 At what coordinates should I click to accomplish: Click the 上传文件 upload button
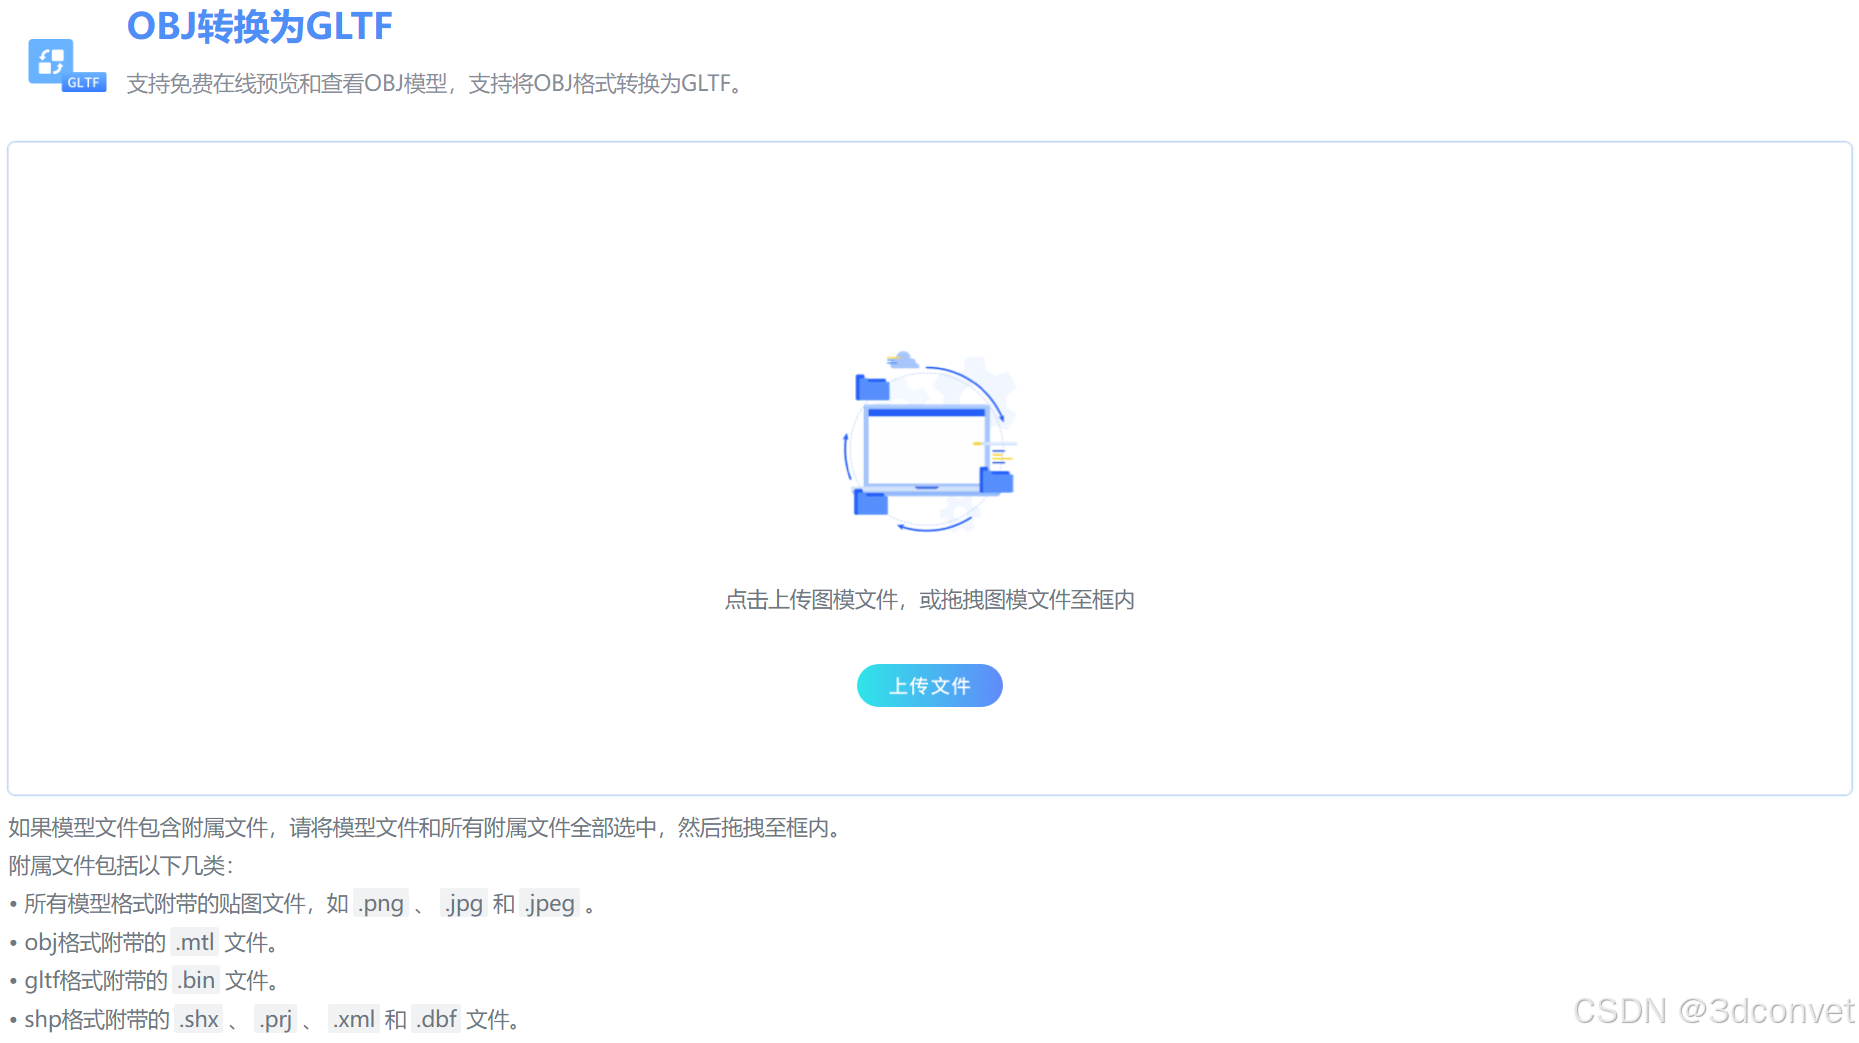point(929,685)
